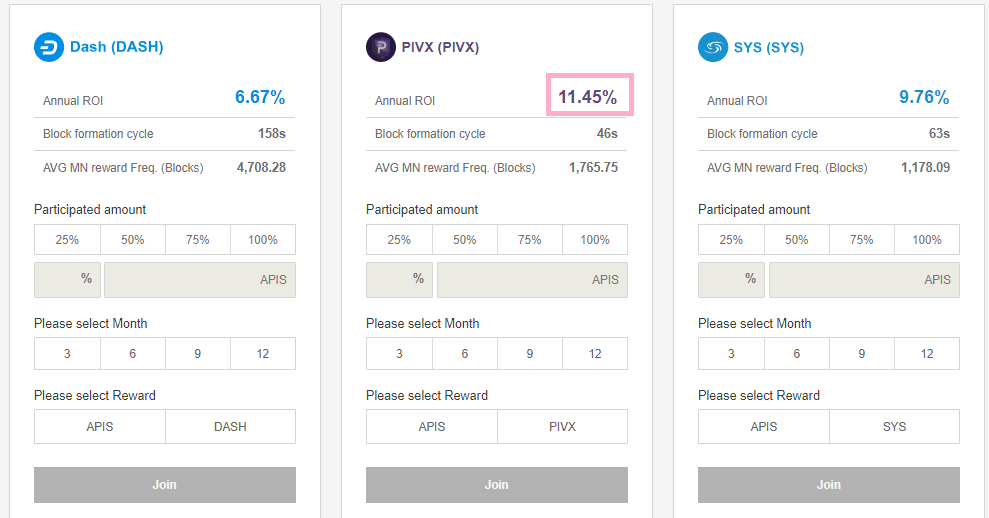989x518 pixels.
Task: Select 25% participation in the Dash card
Action: point(67,240)
